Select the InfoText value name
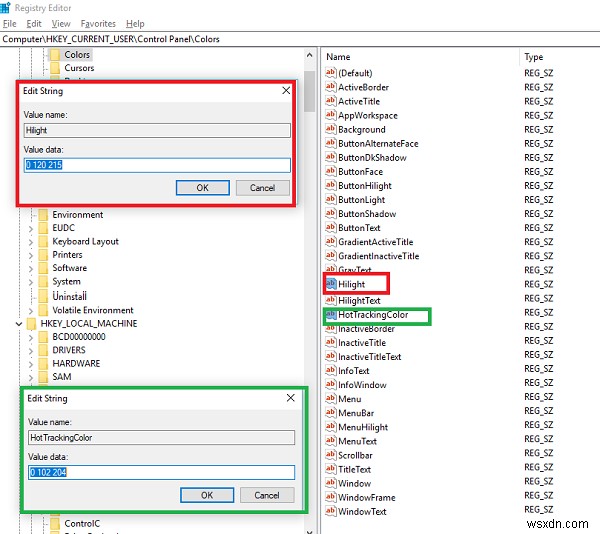 354,371
